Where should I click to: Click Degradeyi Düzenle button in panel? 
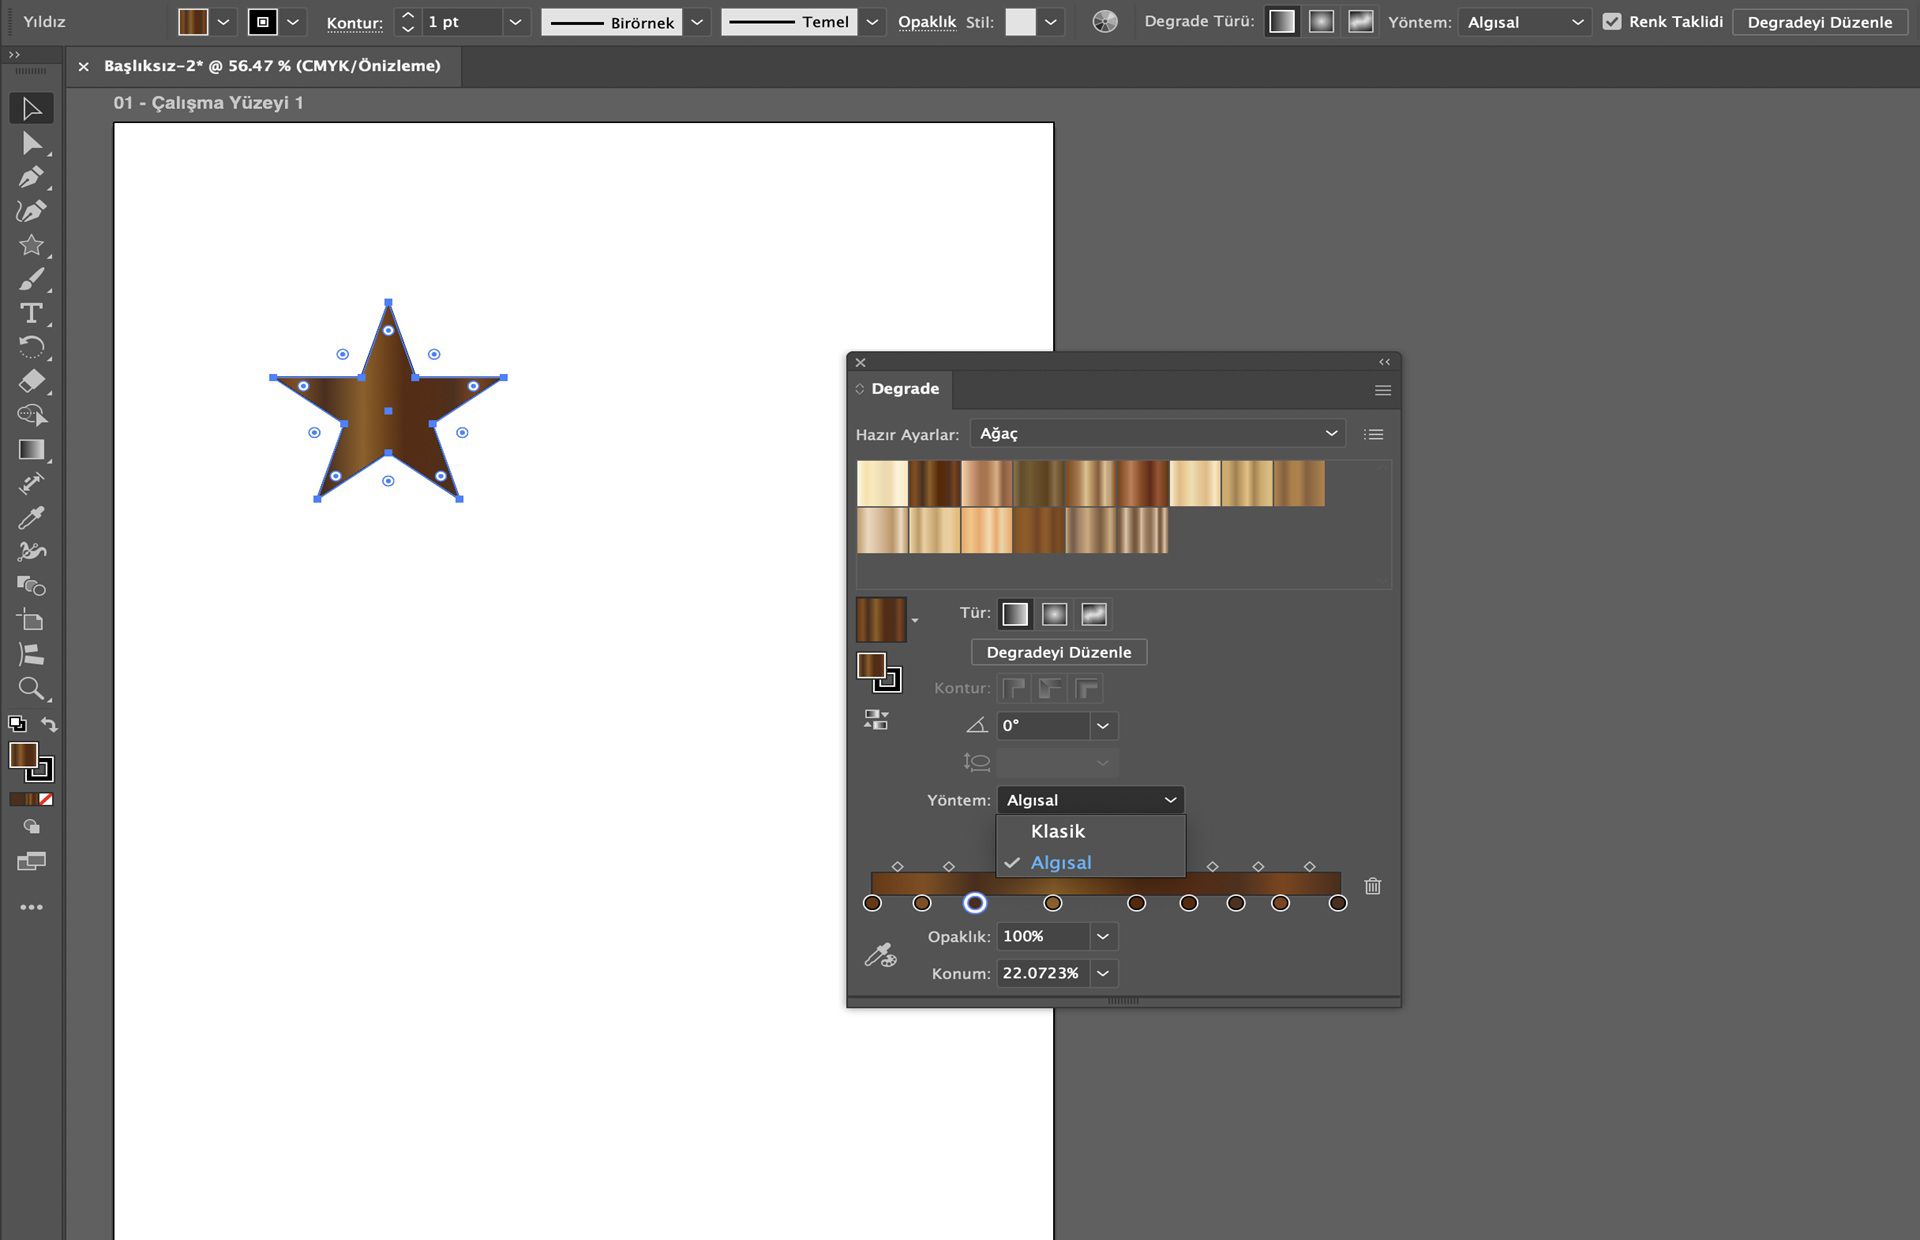(x=1058, y=652)
